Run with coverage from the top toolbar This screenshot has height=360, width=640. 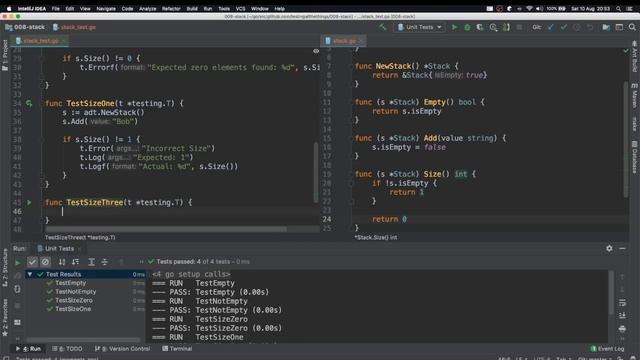(x=480, y=27)
